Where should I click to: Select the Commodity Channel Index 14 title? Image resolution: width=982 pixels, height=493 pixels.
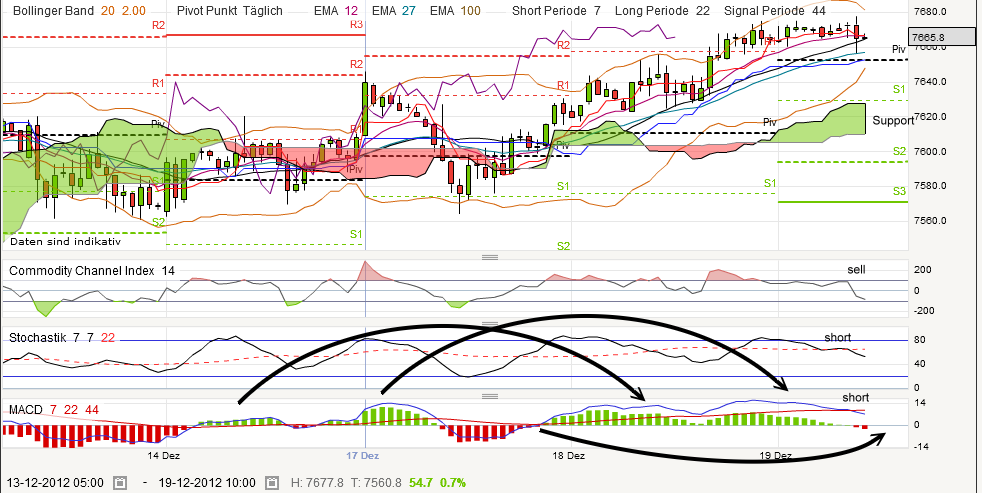[x=92, y=271]
